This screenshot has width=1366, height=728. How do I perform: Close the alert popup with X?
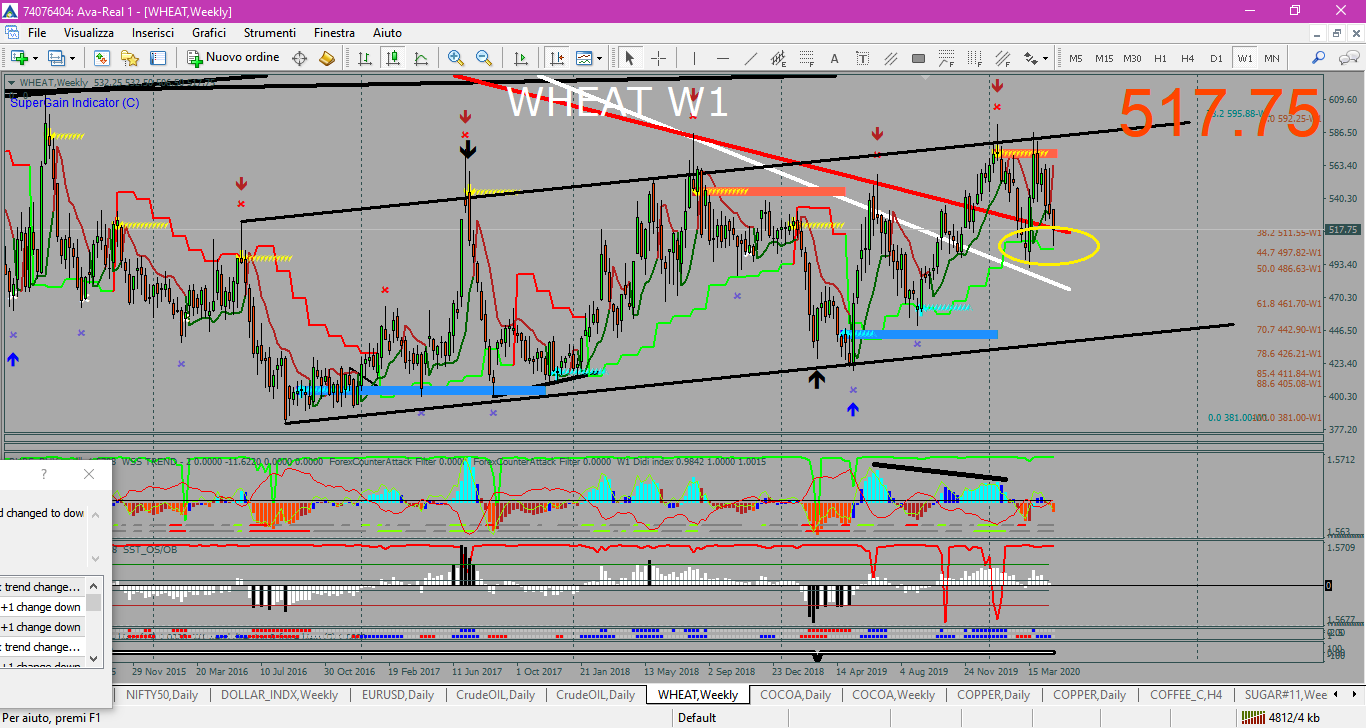pos(88,474)
